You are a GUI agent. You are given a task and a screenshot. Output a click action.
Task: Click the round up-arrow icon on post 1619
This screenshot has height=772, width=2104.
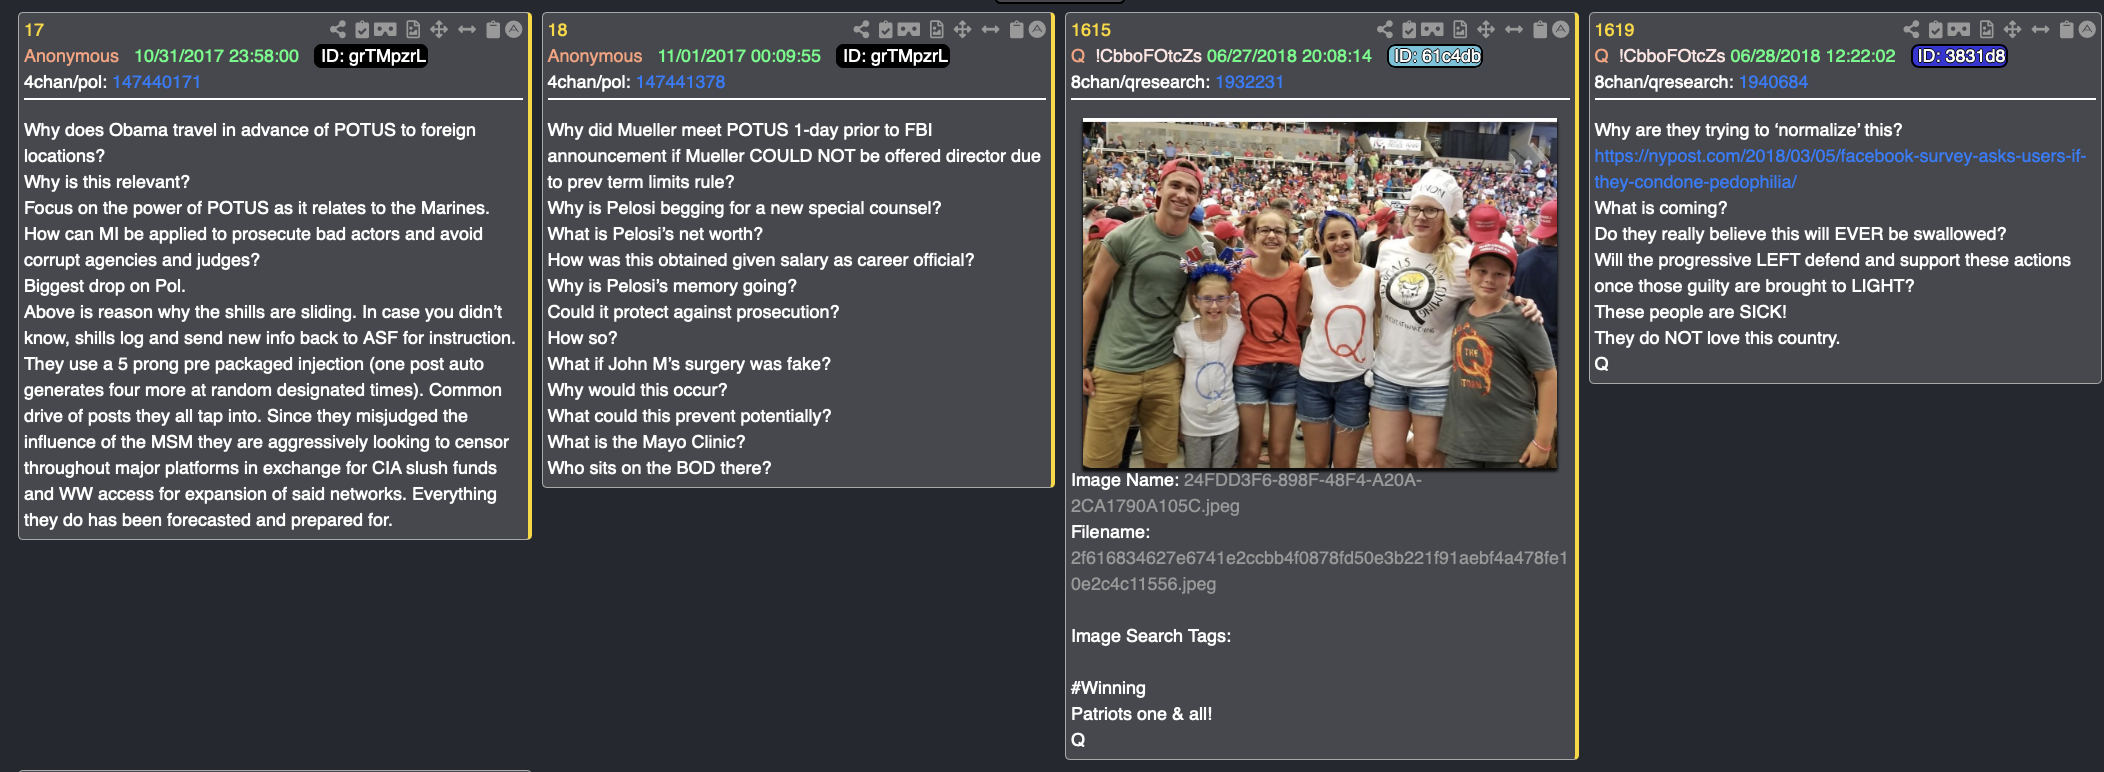point(2087,30)
